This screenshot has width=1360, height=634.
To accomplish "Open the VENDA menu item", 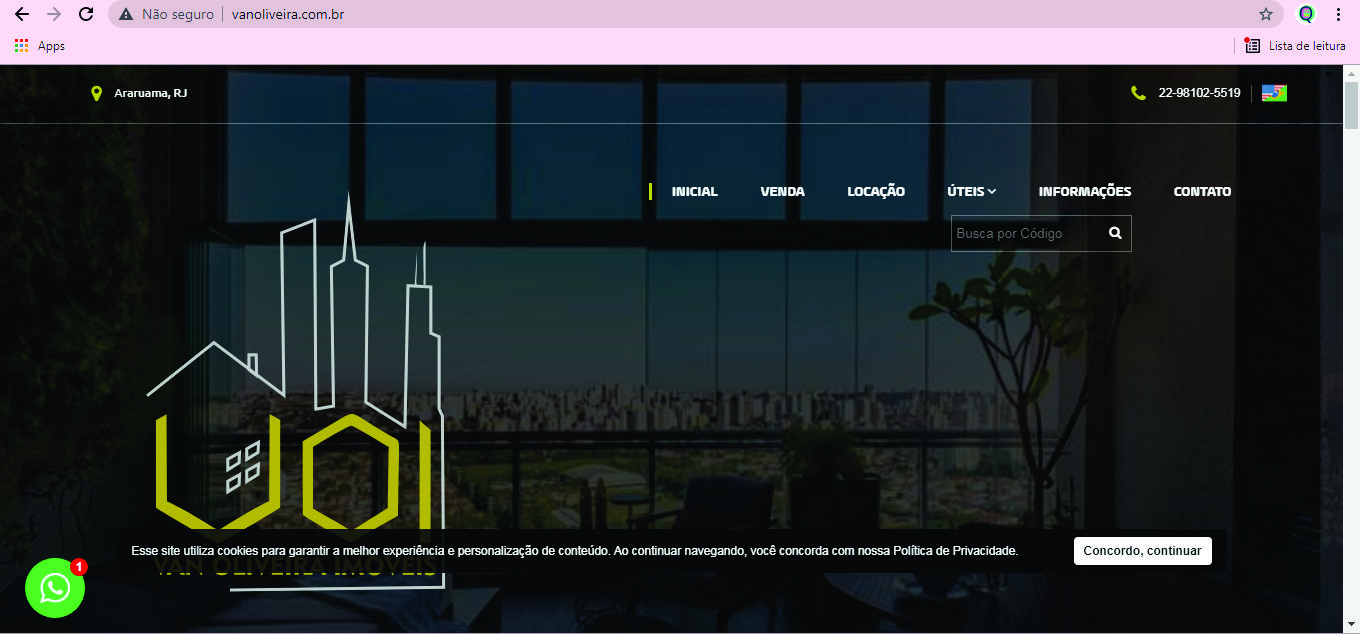I will click(782, 191).
